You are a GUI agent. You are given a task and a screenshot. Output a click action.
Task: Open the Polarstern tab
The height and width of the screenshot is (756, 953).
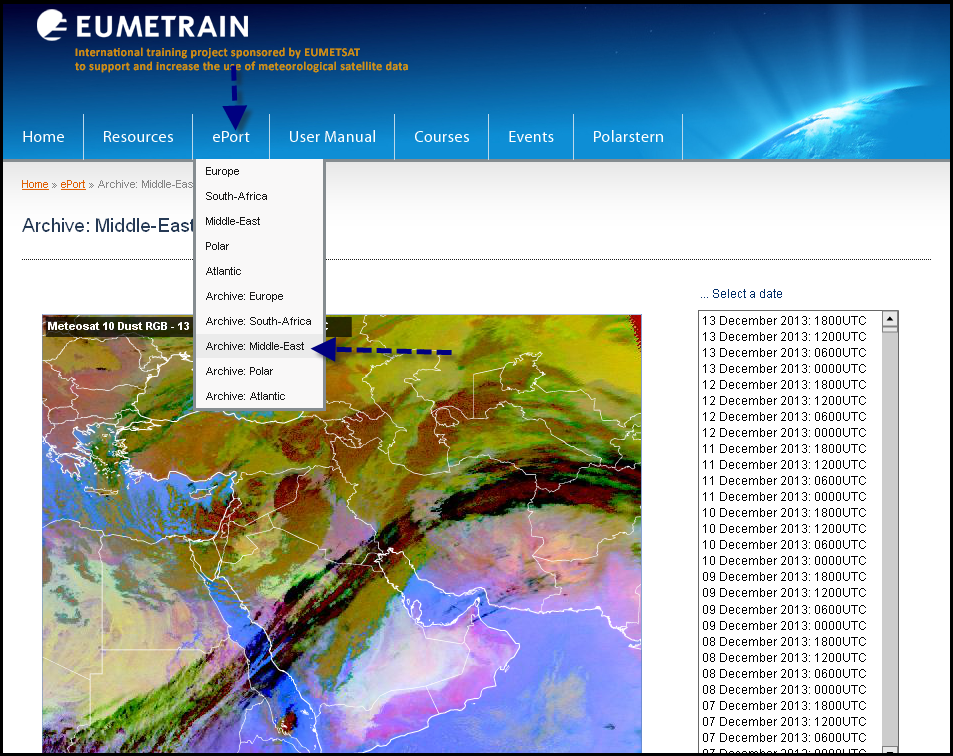628,137
